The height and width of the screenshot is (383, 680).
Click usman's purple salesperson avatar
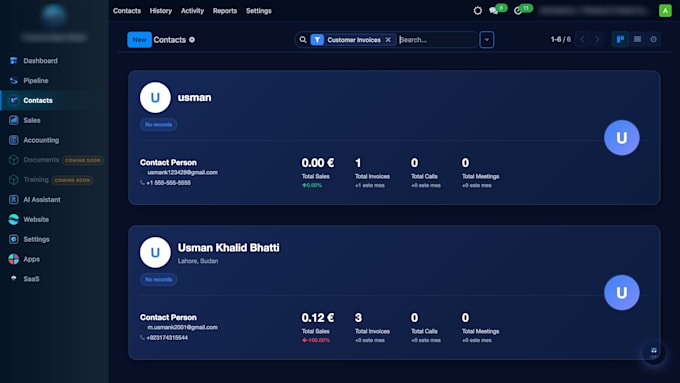[x=621, y=137]
